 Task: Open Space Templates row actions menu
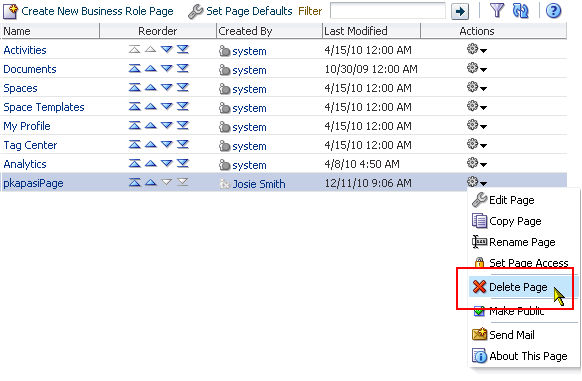coord(477,107)
